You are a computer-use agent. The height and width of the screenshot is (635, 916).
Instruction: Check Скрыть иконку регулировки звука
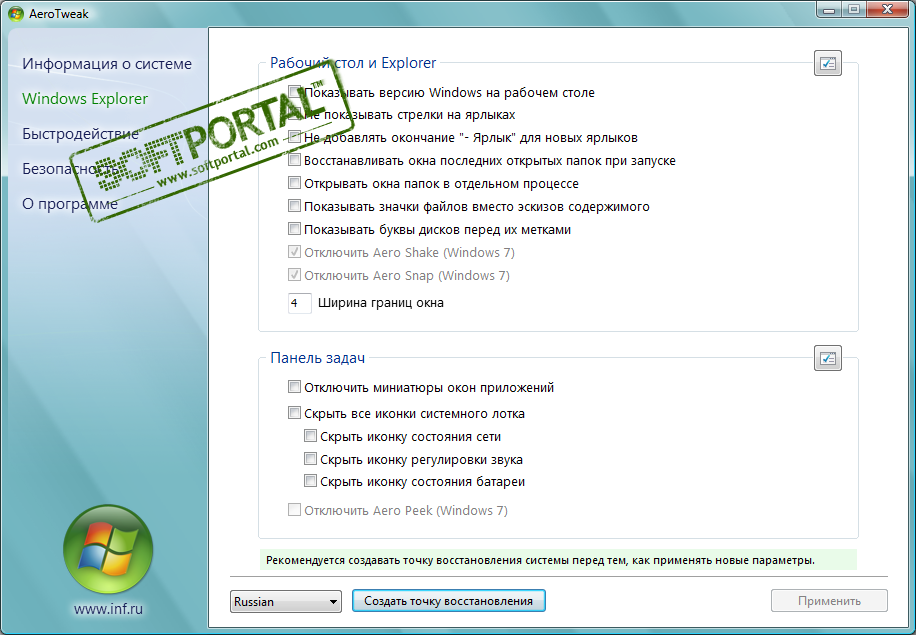310,459
